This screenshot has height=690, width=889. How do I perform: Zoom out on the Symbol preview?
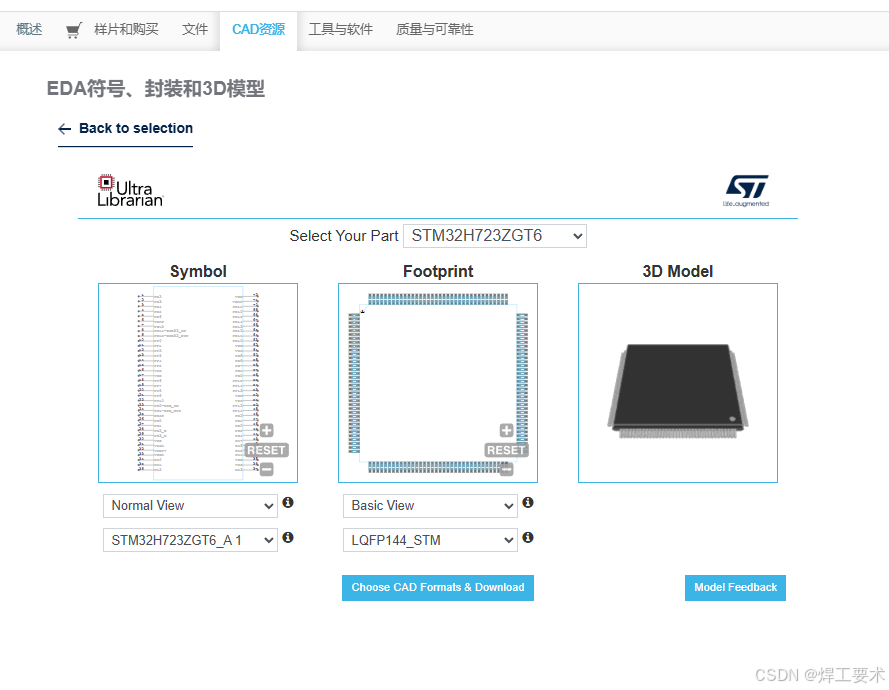tap(266, 469)
